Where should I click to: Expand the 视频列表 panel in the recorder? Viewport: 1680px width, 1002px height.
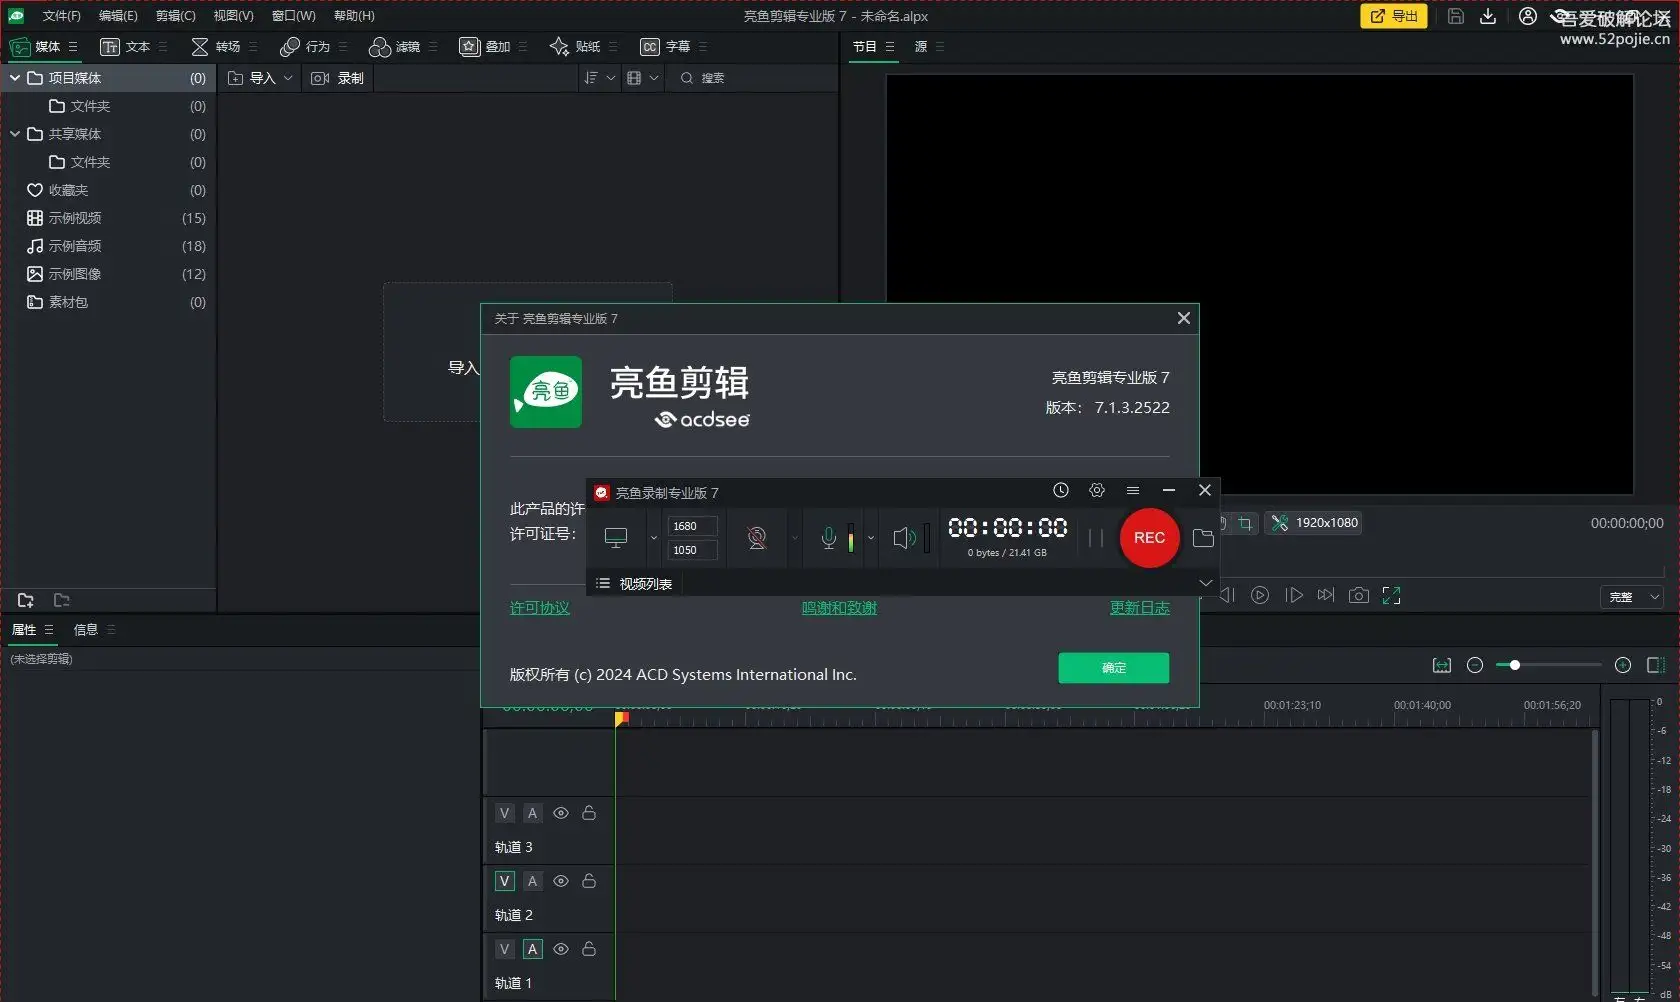click(1205, 583)
